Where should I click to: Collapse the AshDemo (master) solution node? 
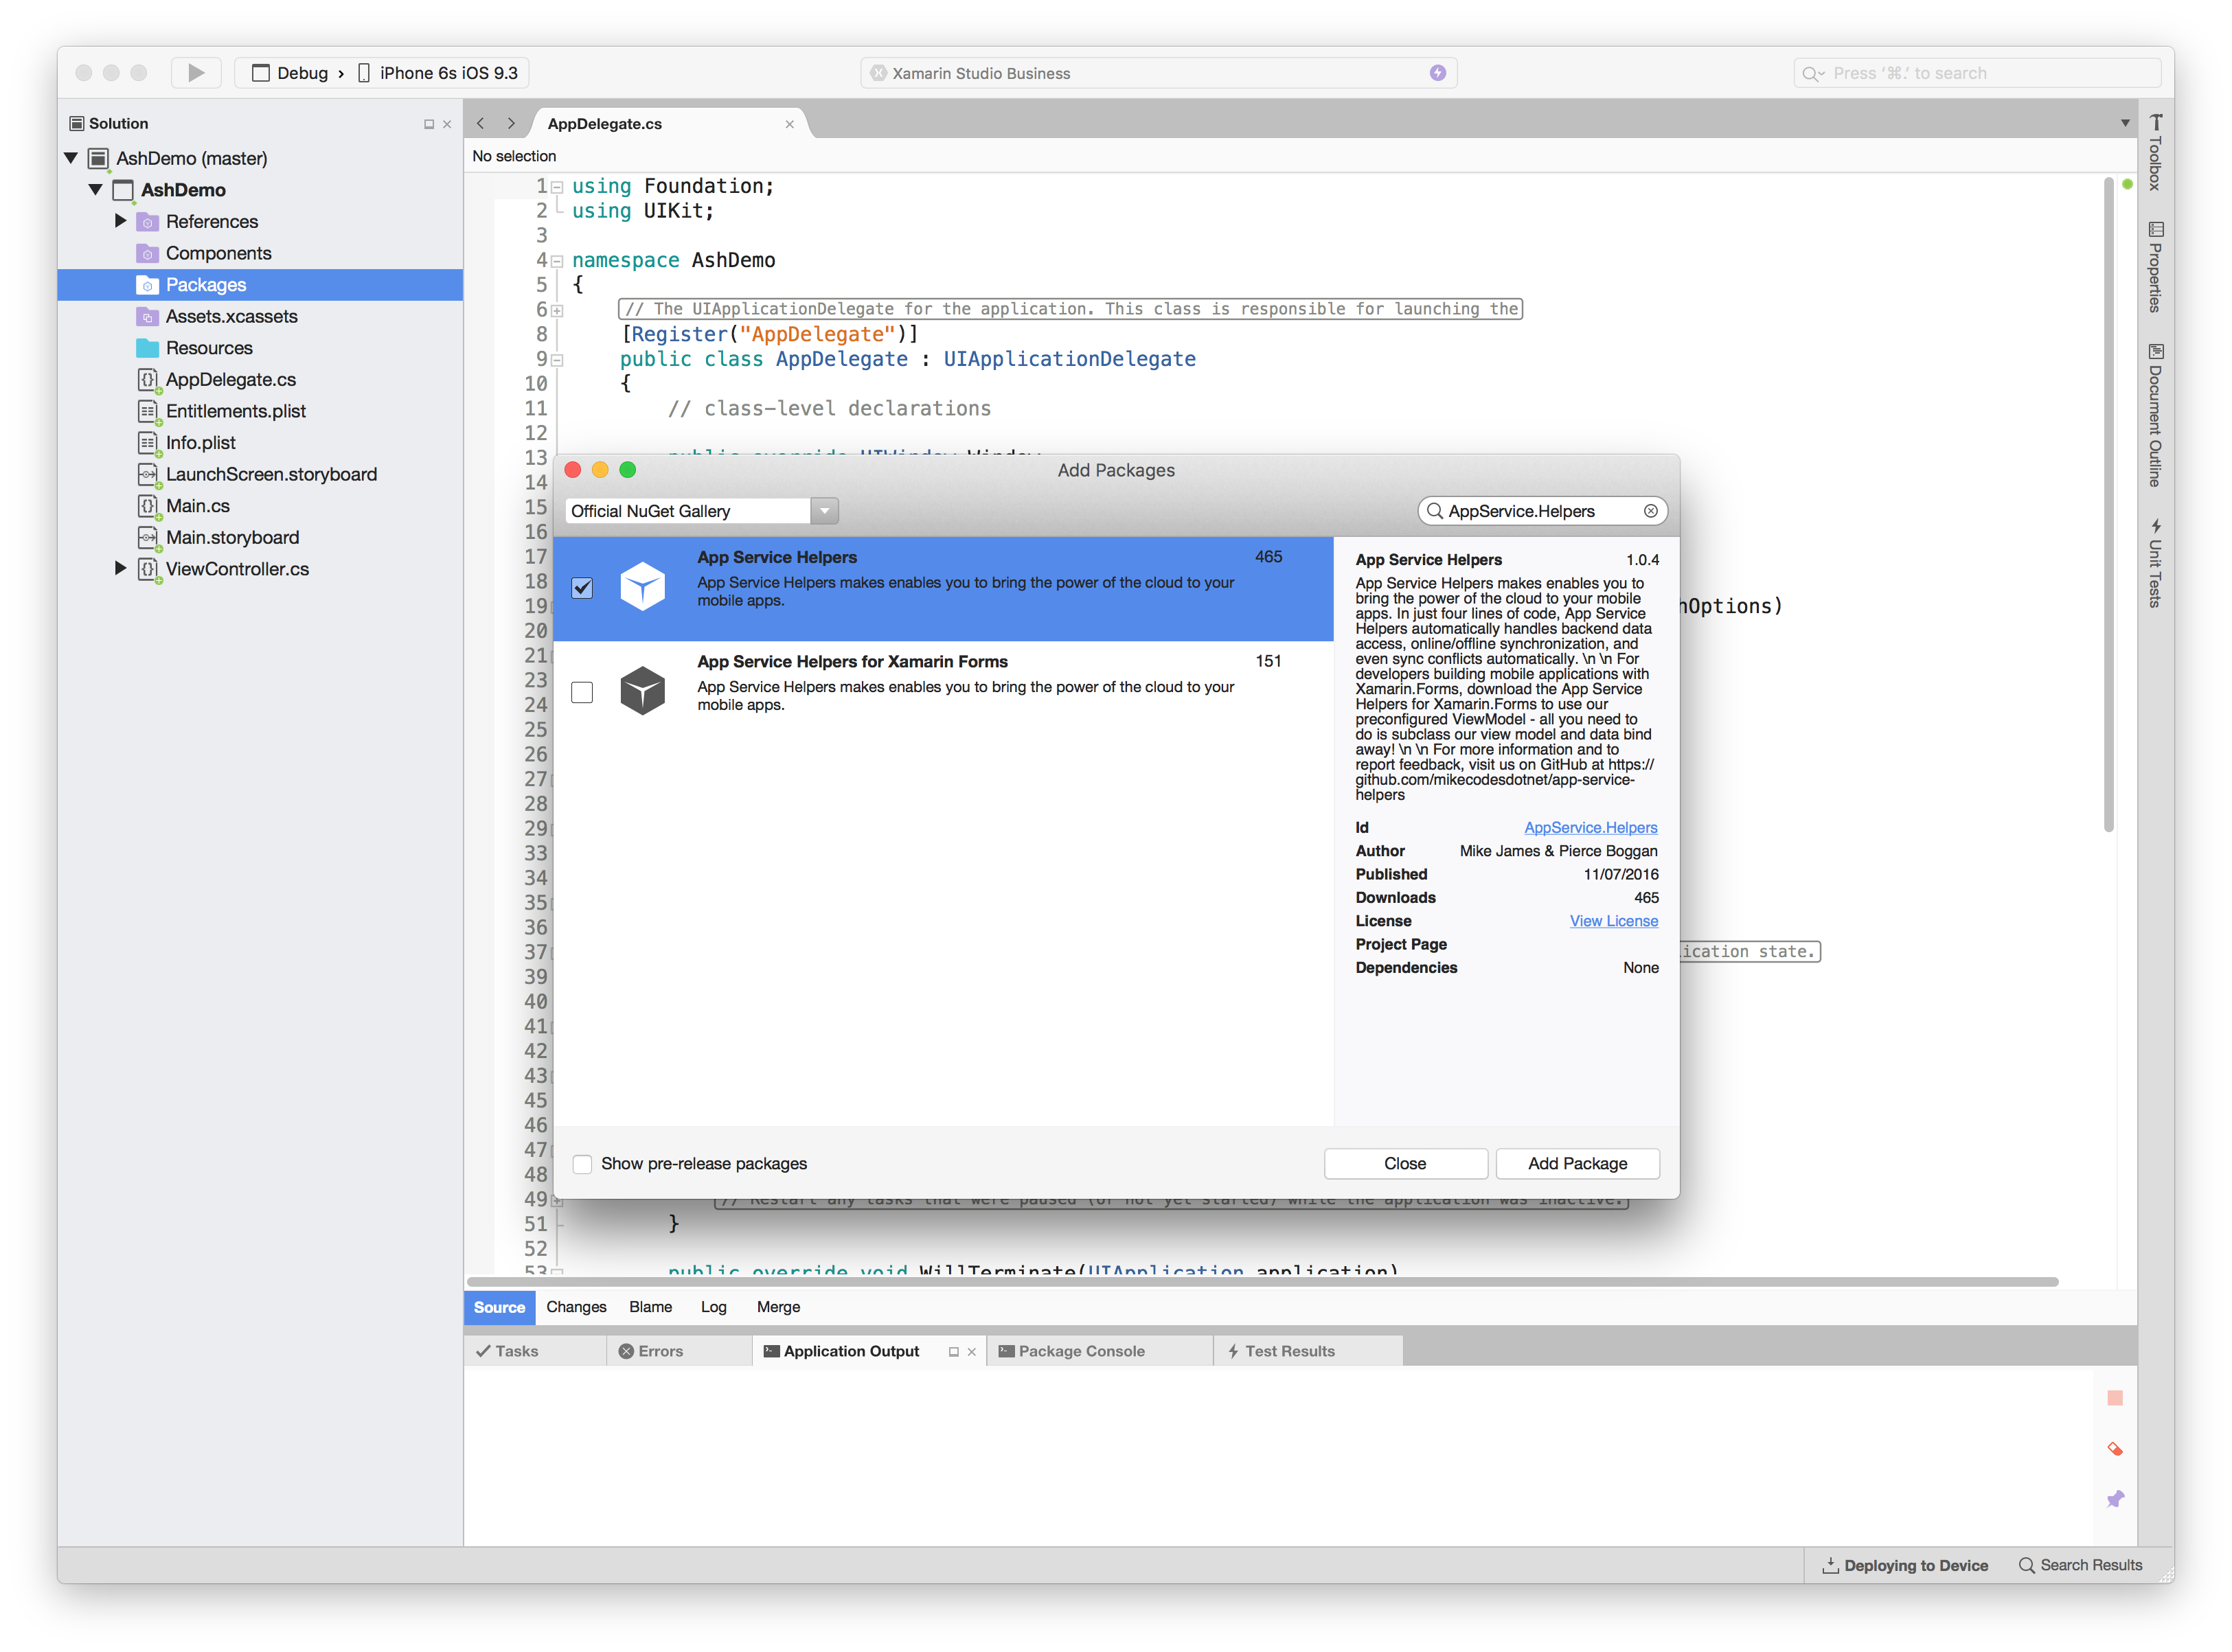coord(71,158)
